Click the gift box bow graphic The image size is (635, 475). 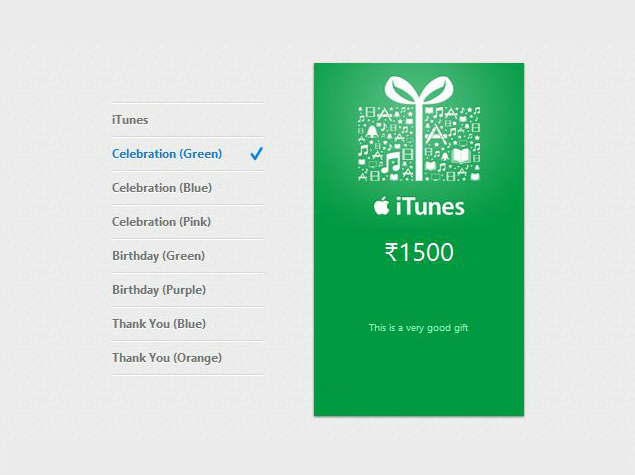point(419,90)
